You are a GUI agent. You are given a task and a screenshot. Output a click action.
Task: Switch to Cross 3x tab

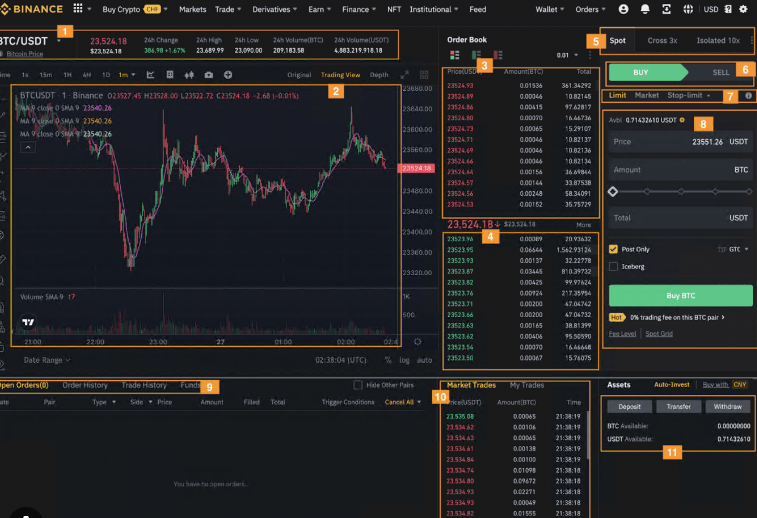click(x=662, y=41)
